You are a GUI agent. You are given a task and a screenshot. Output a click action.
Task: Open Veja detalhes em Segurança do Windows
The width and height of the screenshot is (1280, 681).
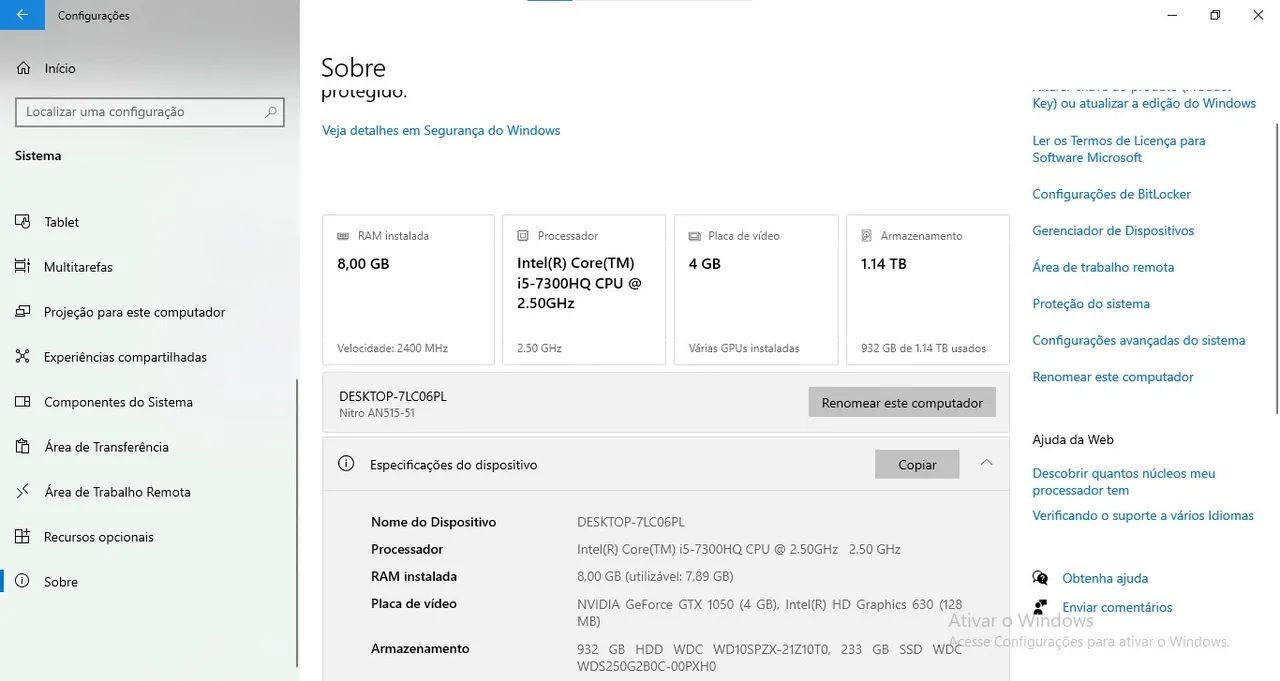(441, 131)
